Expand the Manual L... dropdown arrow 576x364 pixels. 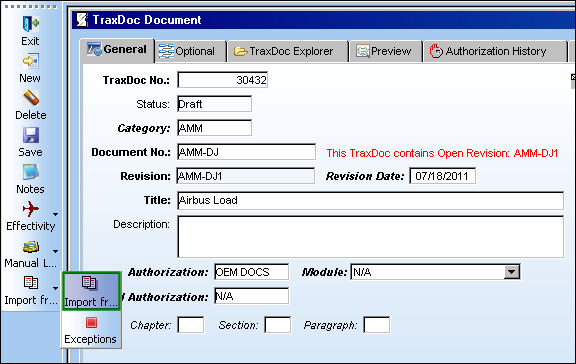[x=55, y=252]
